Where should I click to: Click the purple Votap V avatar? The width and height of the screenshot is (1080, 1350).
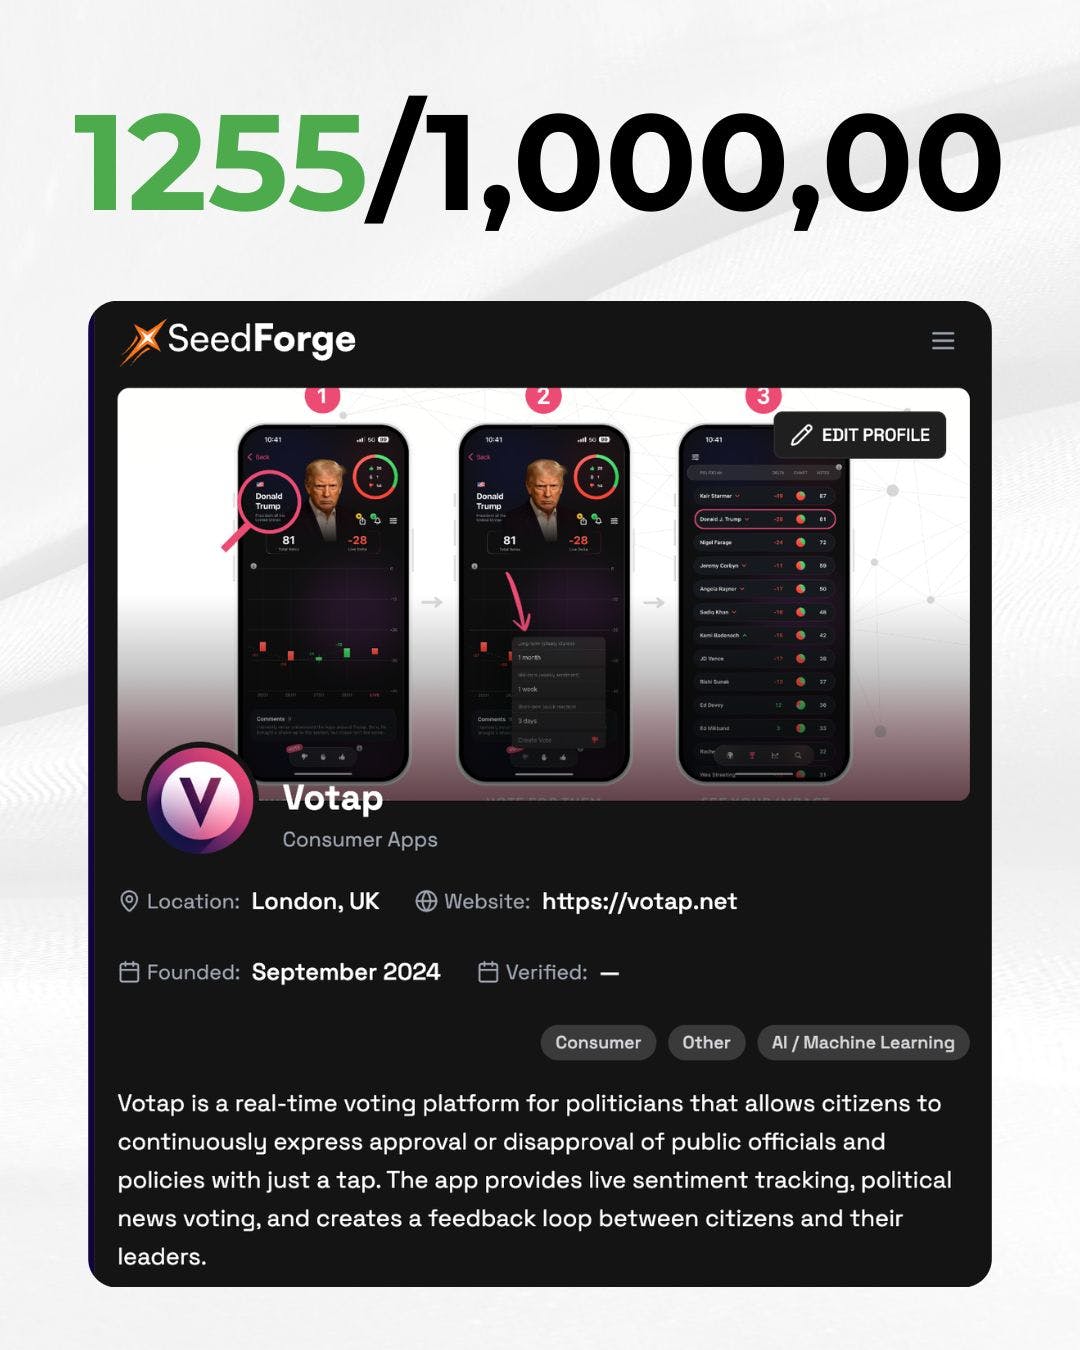[200, 801]
